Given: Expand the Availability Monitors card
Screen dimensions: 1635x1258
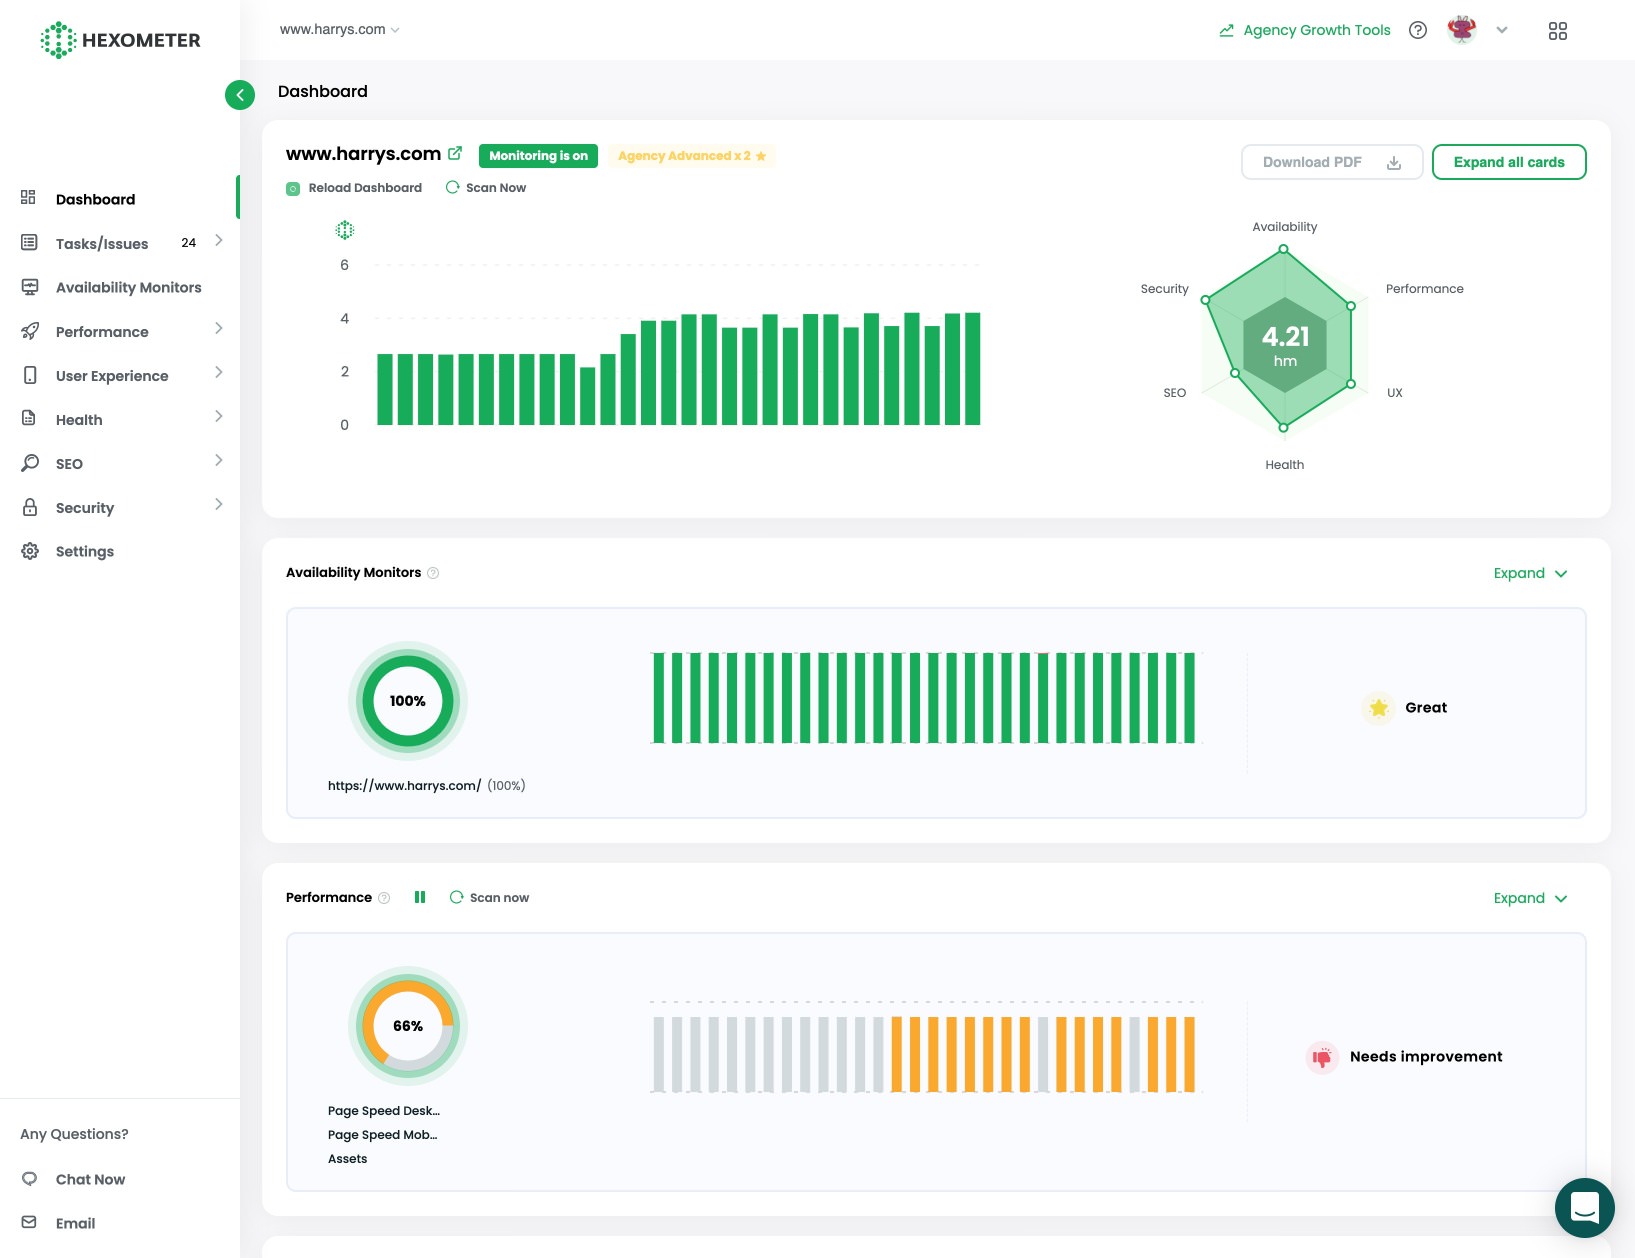Looking at the screenshot, I should [x=1530, y=573].
